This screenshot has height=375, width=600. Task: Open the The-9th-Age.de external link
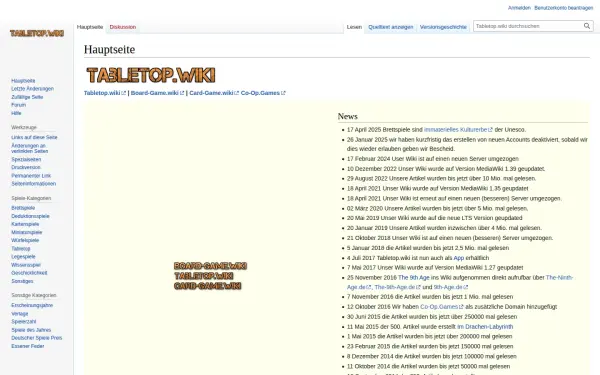[398, 287]
